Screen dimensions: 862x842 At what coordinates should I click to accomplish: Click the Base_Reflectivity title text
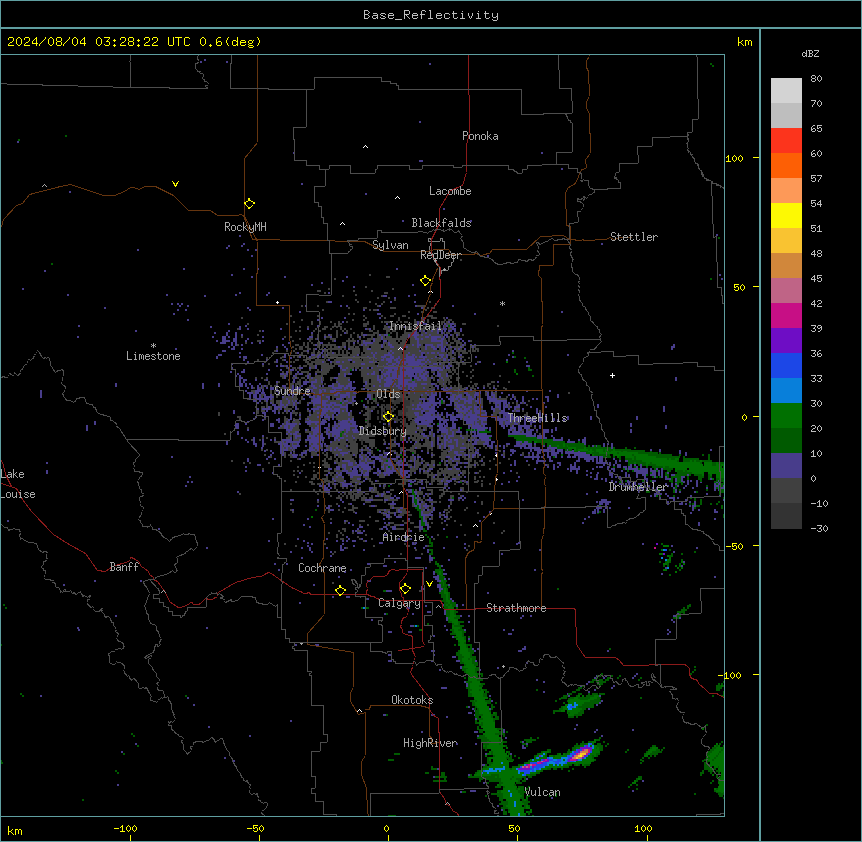coord(431,15)
